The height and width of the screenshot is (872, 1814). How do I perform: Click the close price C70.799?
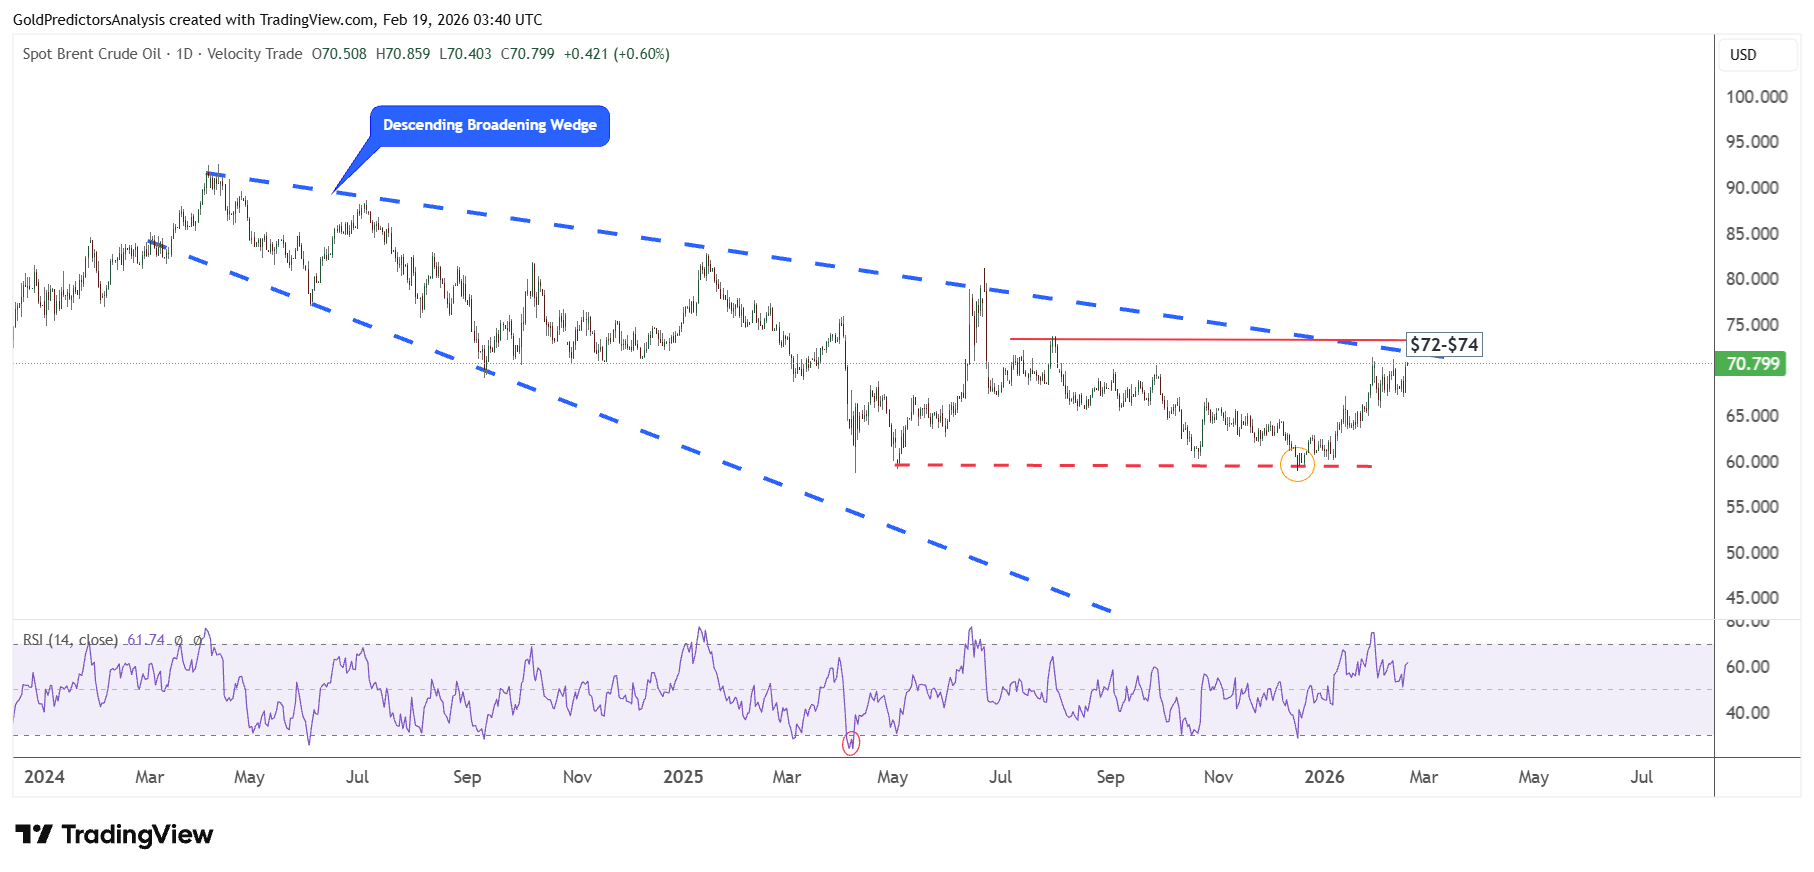[527, 54]
